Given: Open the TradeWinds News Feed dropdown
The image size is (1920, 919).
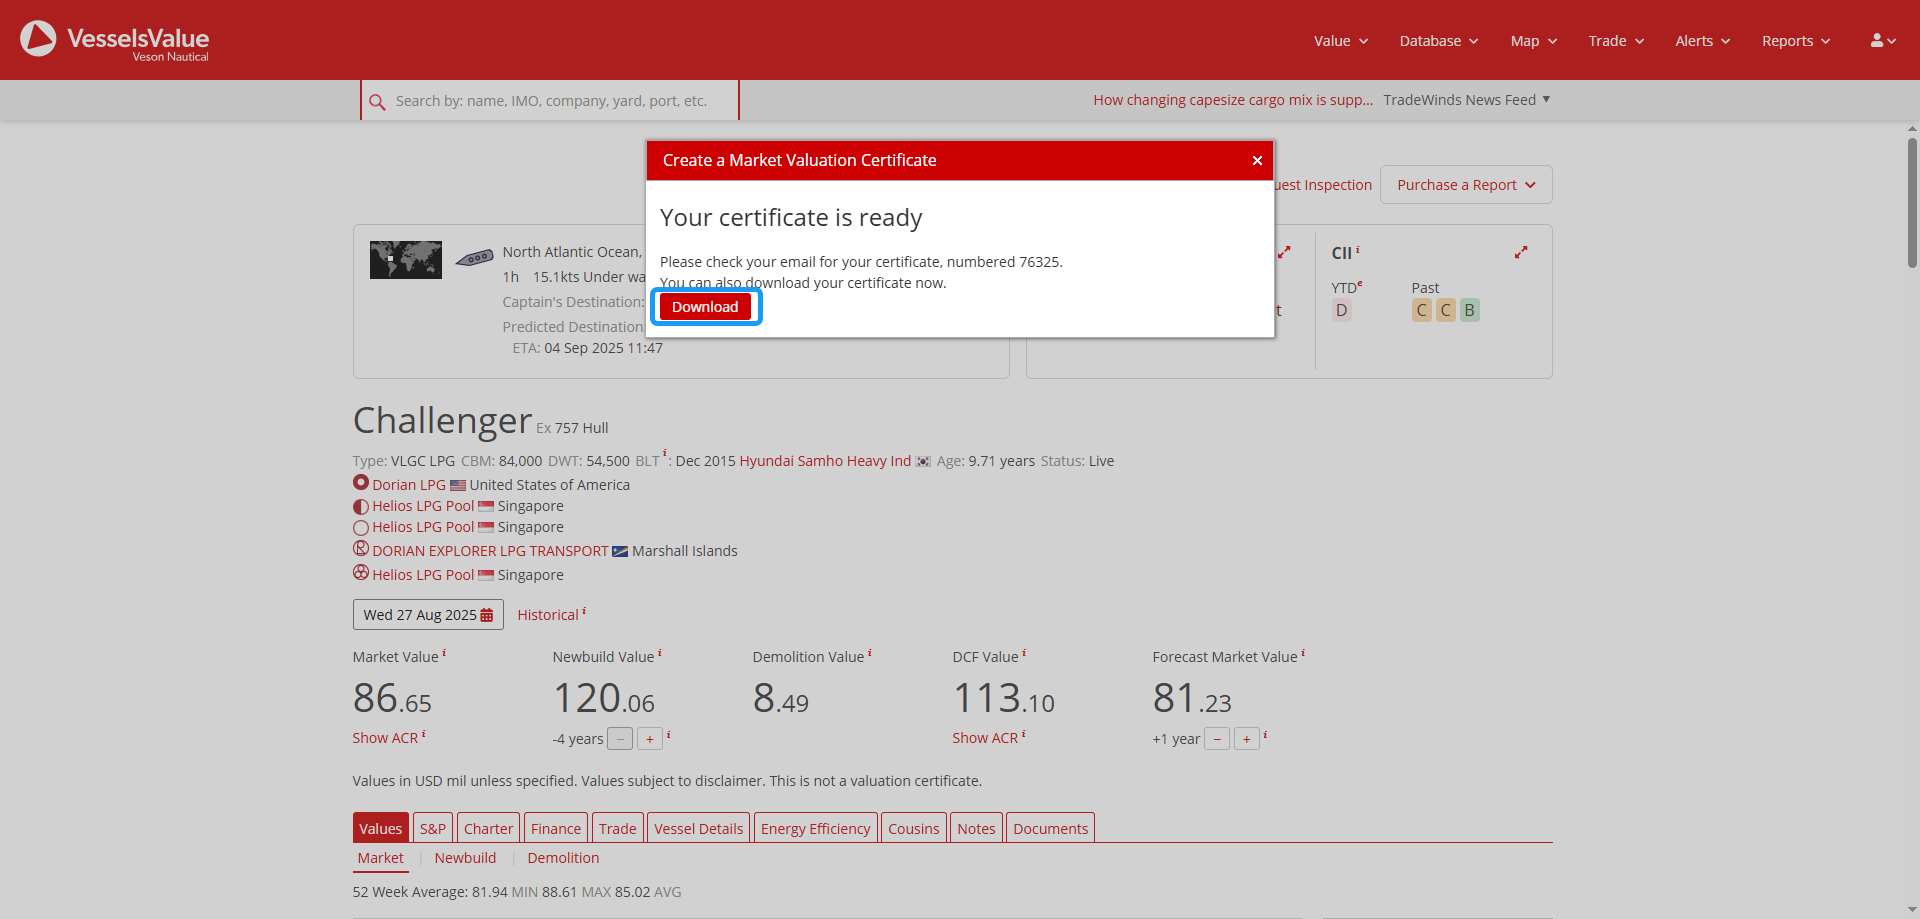Looking at the screenshot, I should 1466,100.
